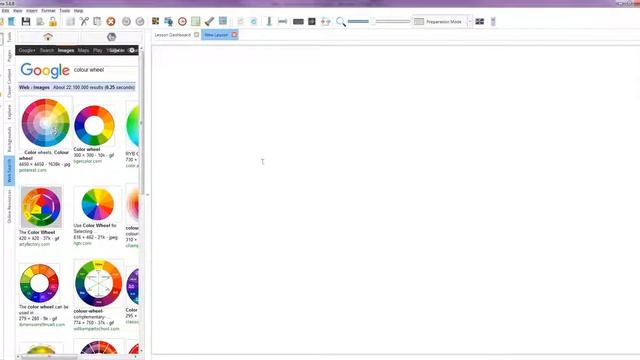
Task: Click the orange circle X delete icon
Action: point(111,22)
